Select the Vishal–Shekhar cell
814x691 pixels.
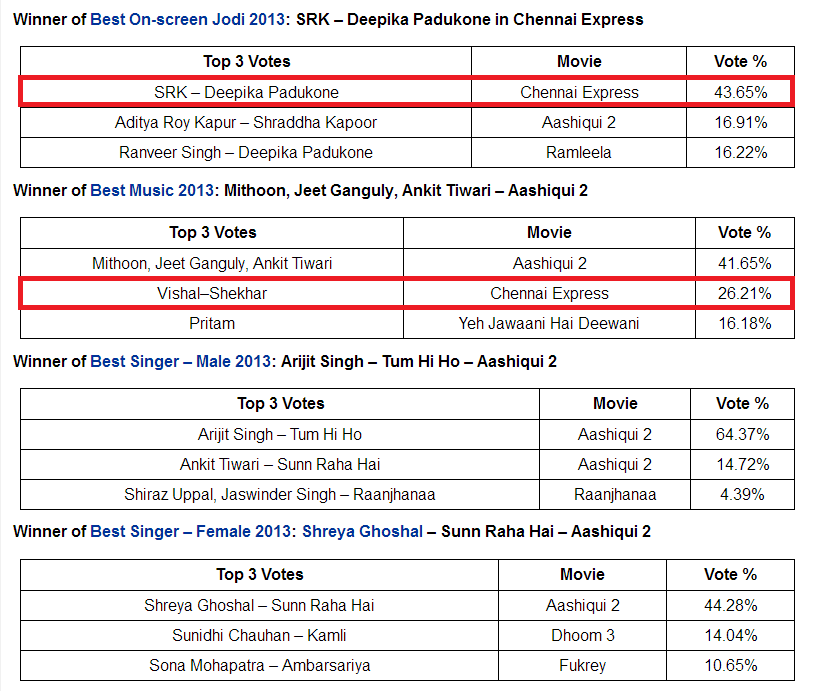coord(212,293)
